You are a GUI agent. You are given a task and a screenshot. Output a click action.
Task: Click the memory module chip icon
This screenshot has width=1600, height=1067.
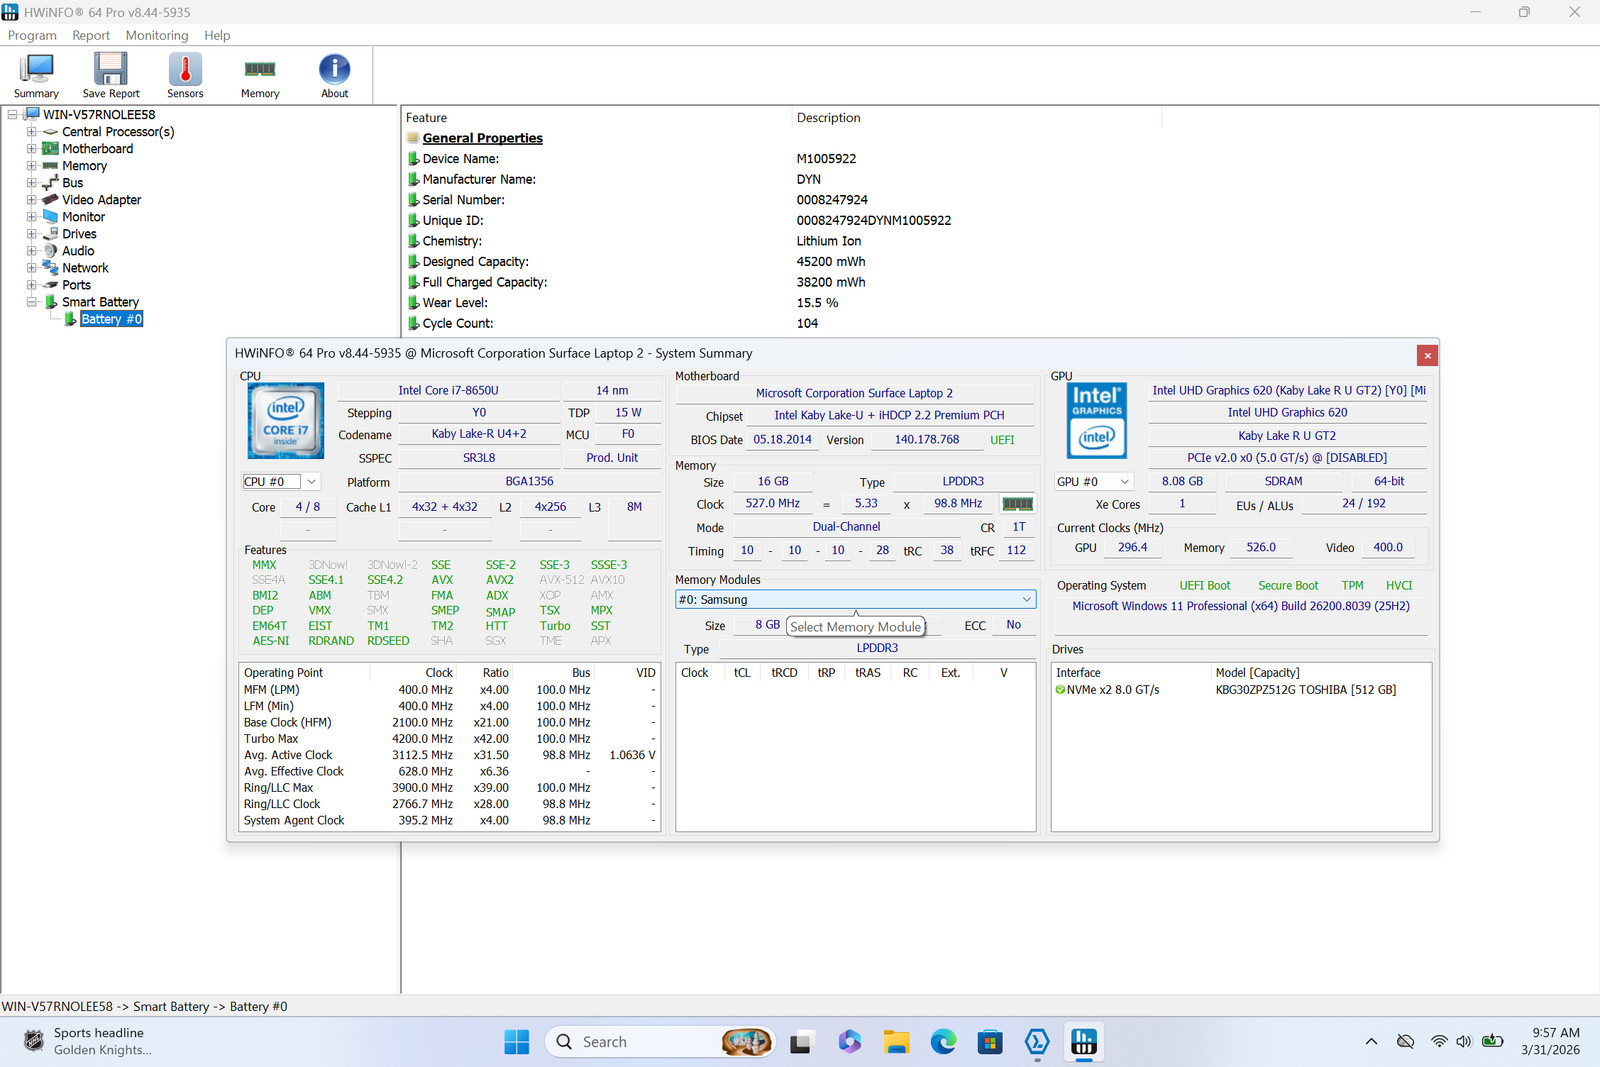[1017, 504]
